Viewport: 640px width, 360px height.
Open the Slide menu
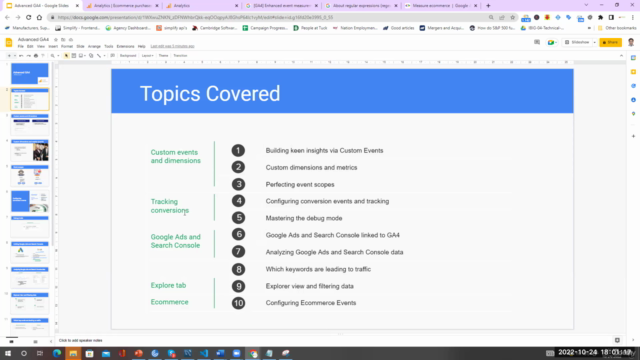[80, 47]
